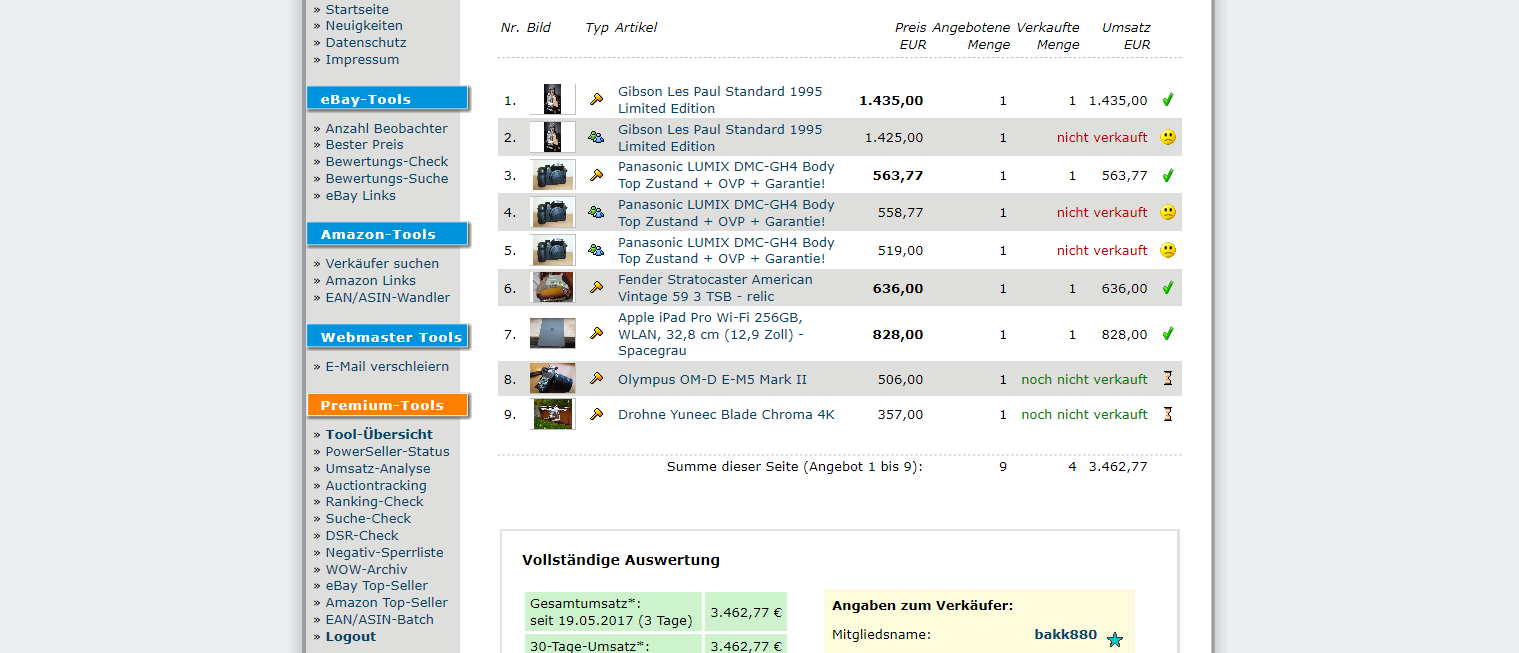This screenshot has height=653, width=1519.
Task: Open the Negativ-Sperrliste link
Action: coord(384,553)
